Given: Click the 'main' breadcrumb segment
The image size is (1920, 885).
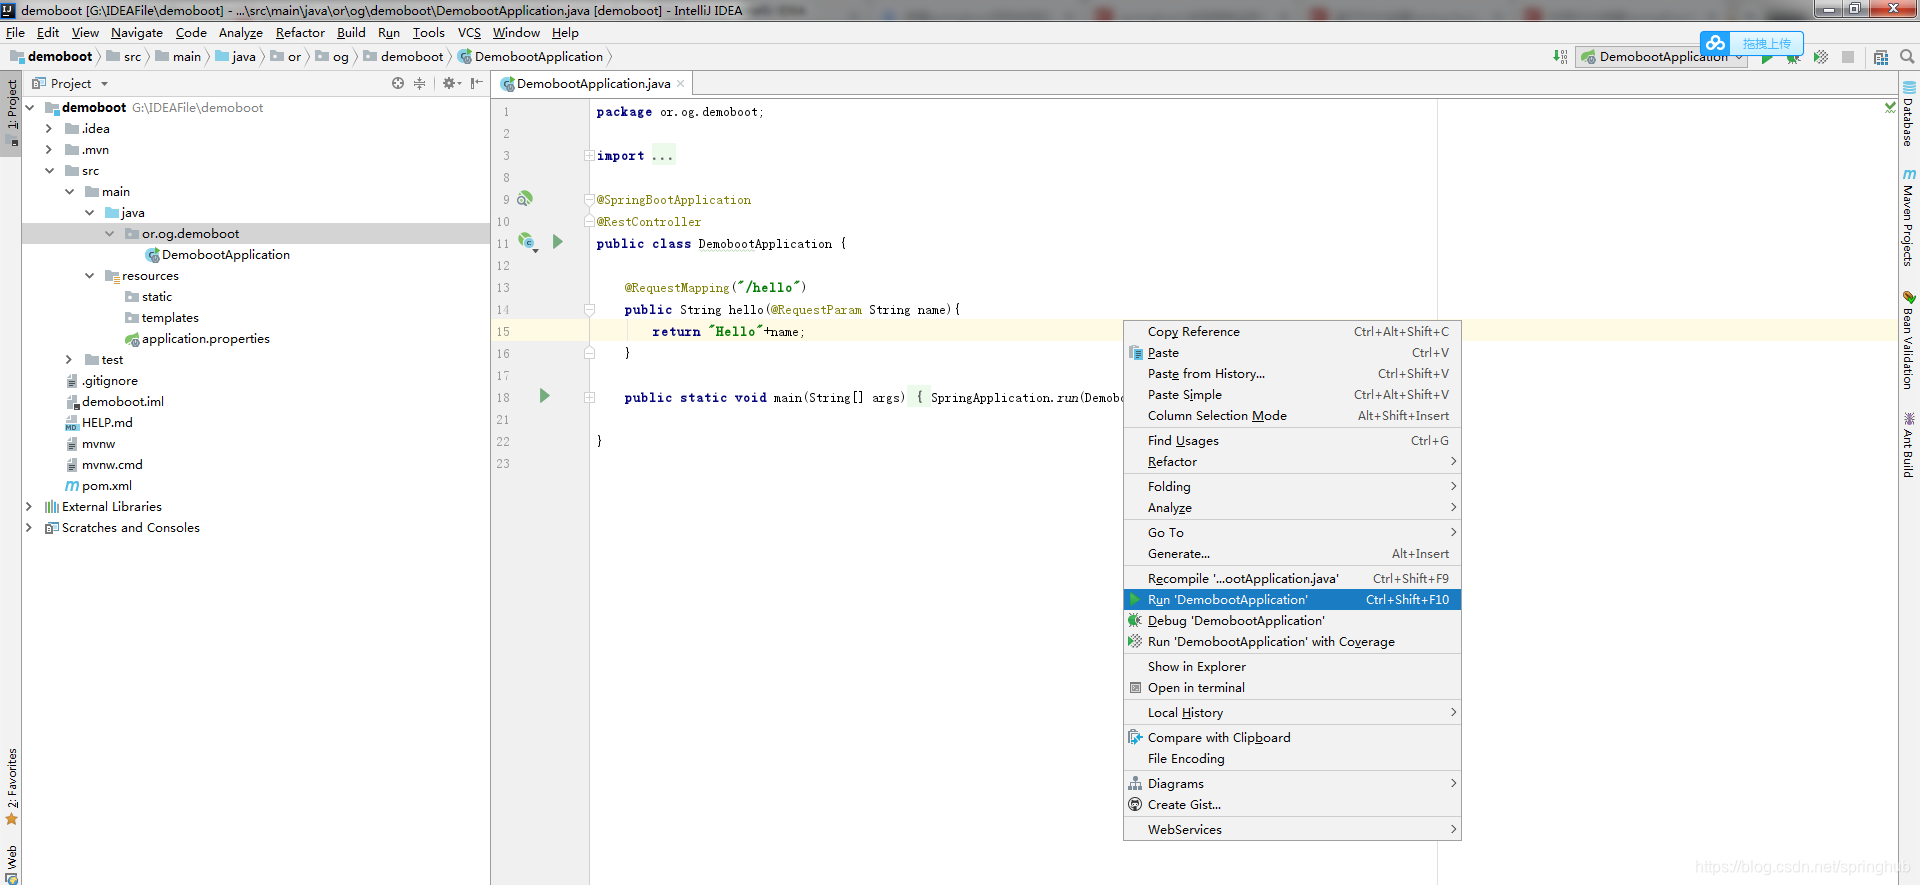Looking at the screenshot, I should 178,57.
